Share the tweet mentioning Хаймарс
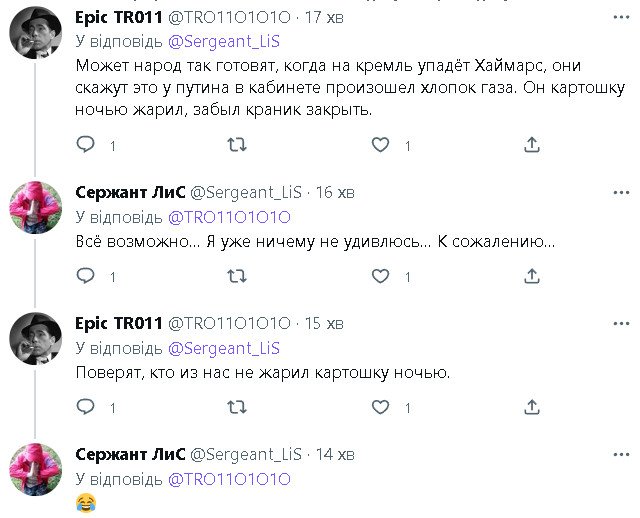Image resolution: width=640 pixels, height=518 pixels. coord(532,145)
